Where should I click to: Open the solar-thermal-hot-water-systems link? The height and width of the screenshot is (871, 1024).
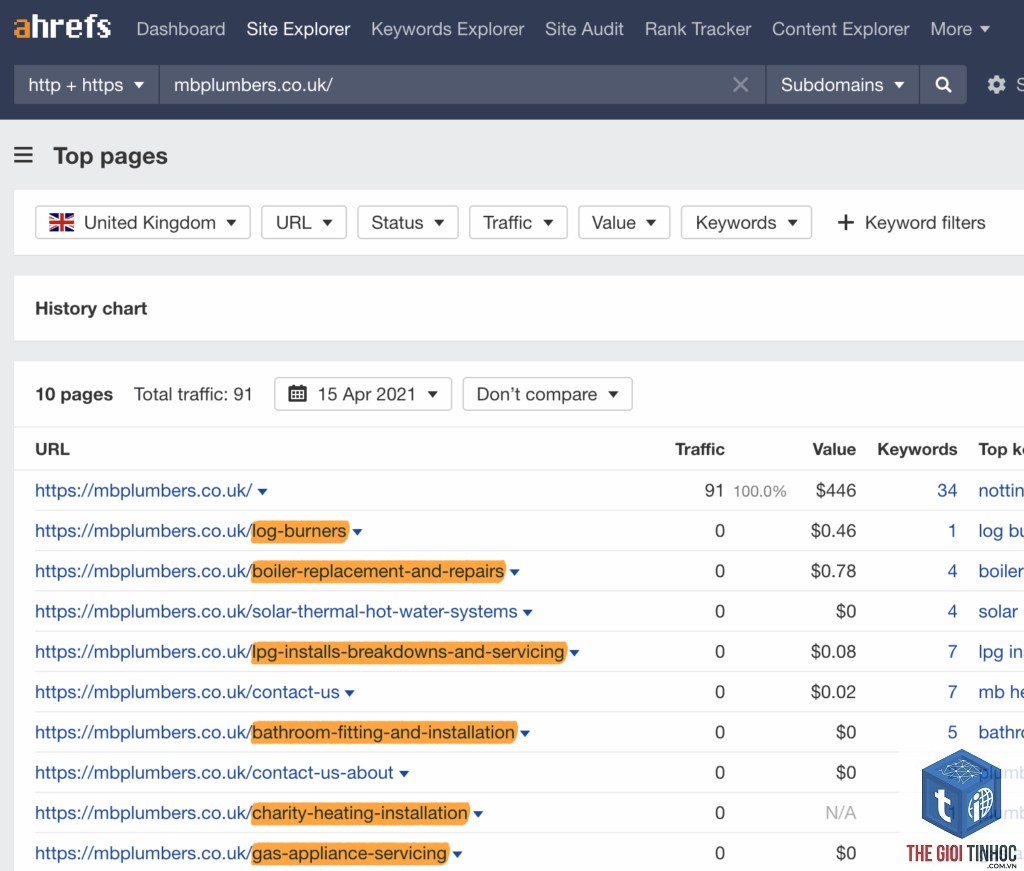click(x=276, y=612)
